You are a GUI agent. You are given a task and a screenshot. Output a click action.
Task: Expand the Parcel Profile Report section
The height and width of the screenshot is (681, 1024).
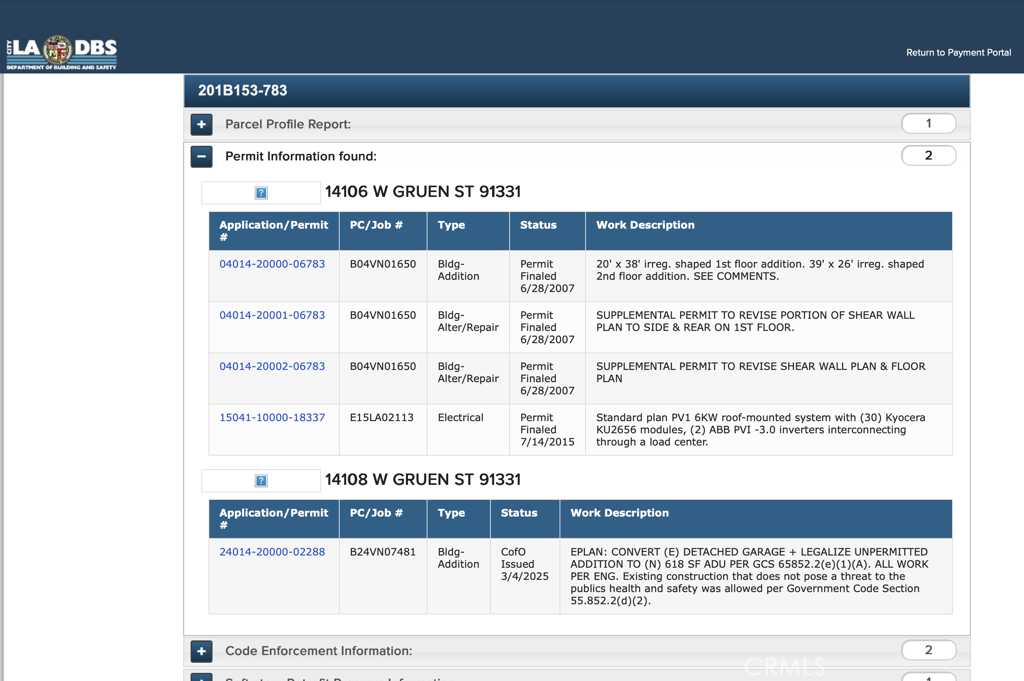pos(202,125)
